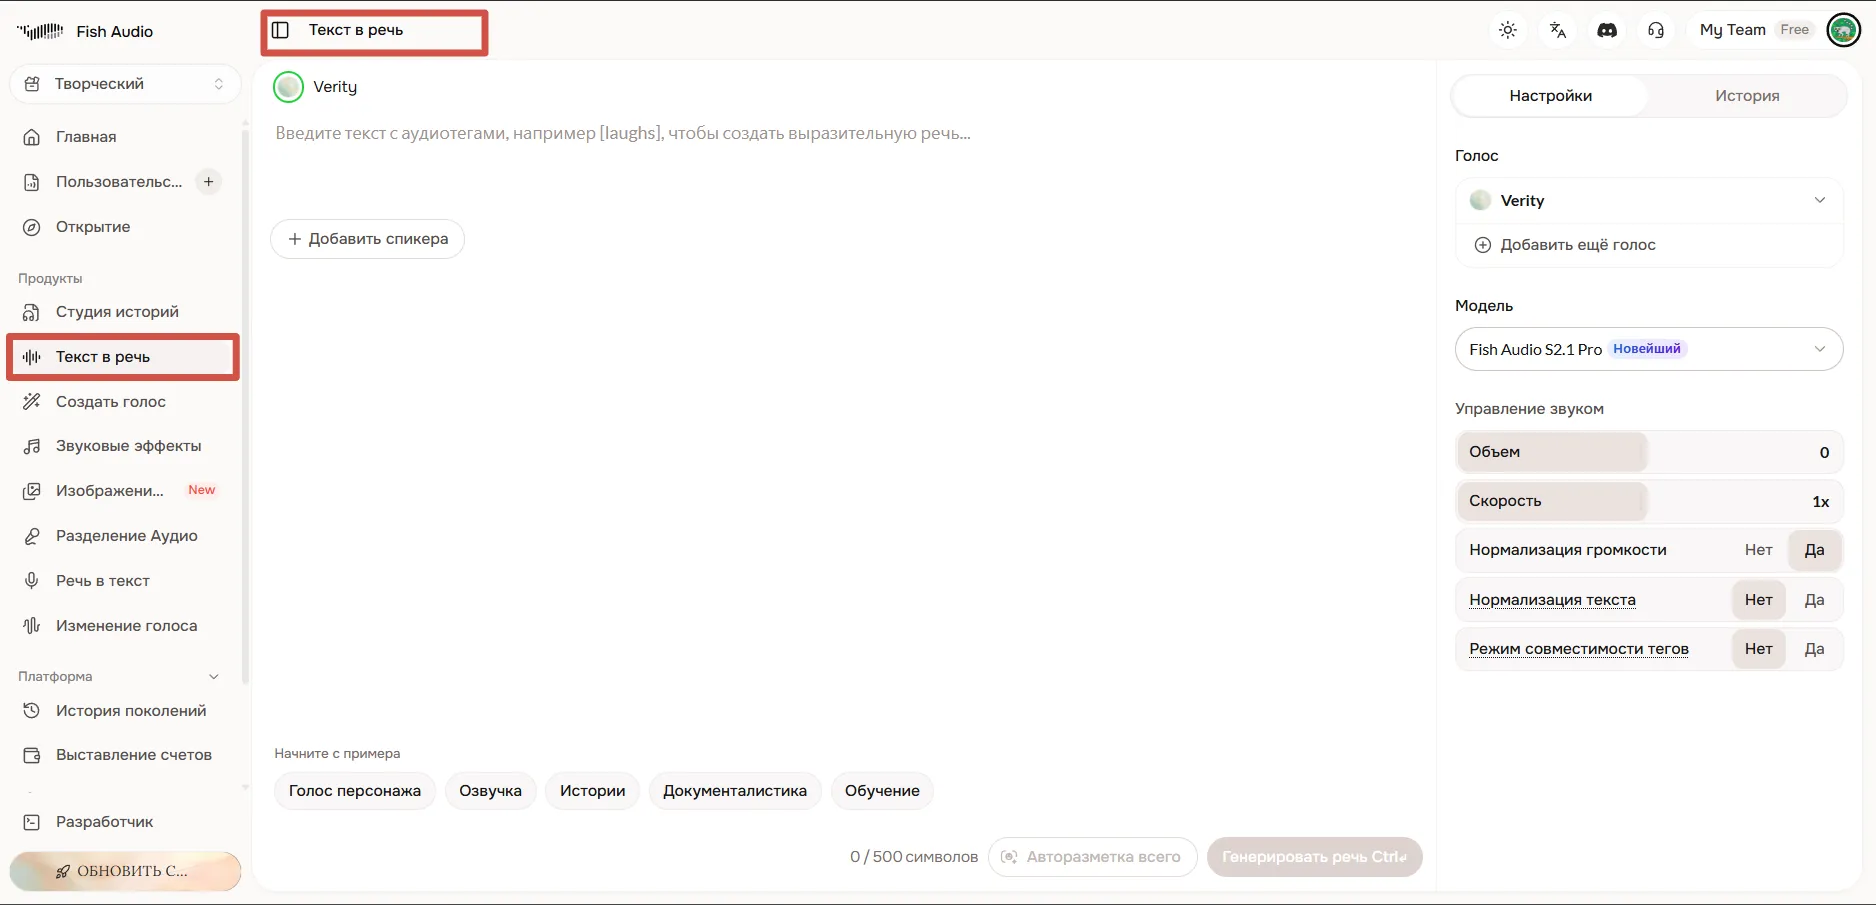Click into the text input with audio tags placeholder
The height and width of the screenshot is (905, 1876).
[845, 134]
